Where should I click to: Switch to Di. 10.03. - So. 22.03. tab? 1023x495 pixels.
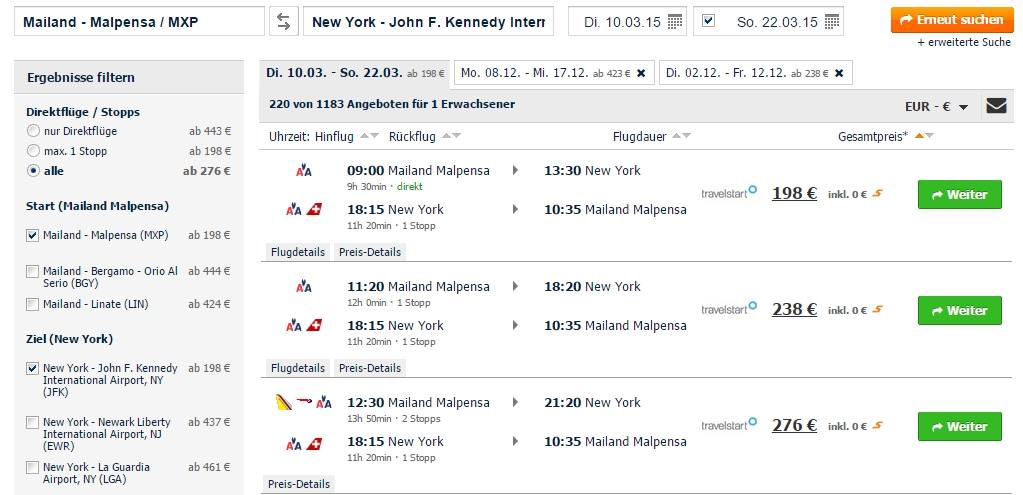(355, 73)
